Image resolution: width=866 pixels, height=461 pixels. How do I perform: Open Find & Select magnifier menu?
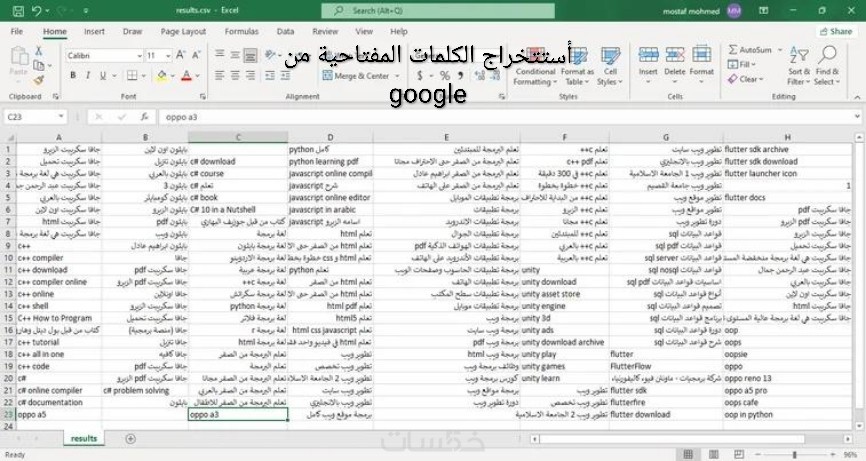tap(827, 66)
